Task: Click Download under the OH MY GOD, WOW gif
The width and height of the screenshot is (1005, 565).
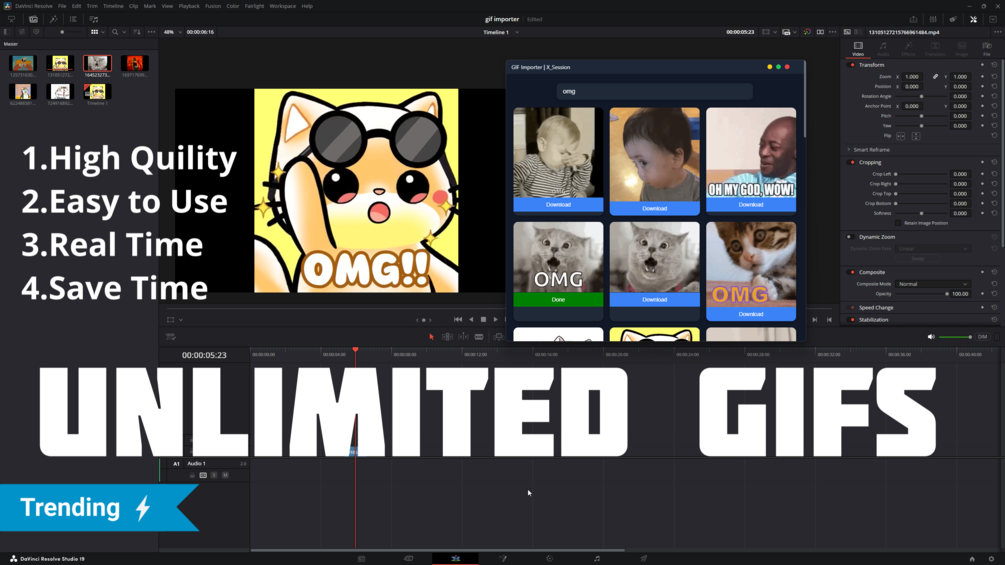Action: click(x=751, y=205)
